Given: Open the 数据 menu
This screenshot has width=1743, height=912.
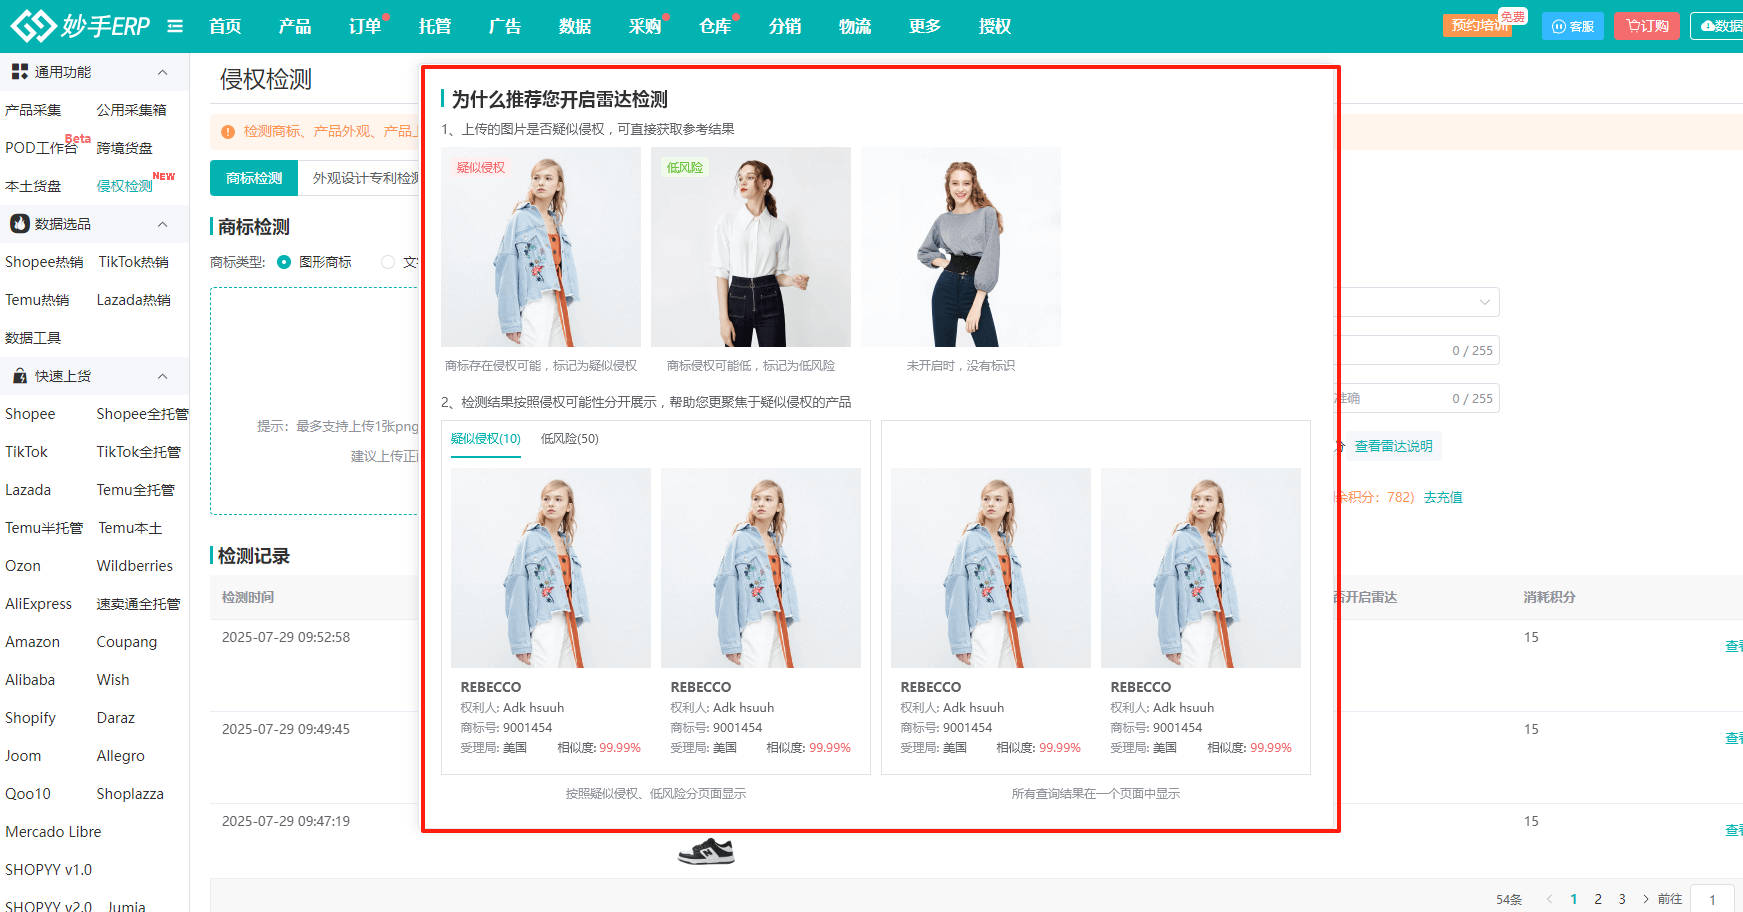Looking at the screenshot, I should [x=575, y=26].
